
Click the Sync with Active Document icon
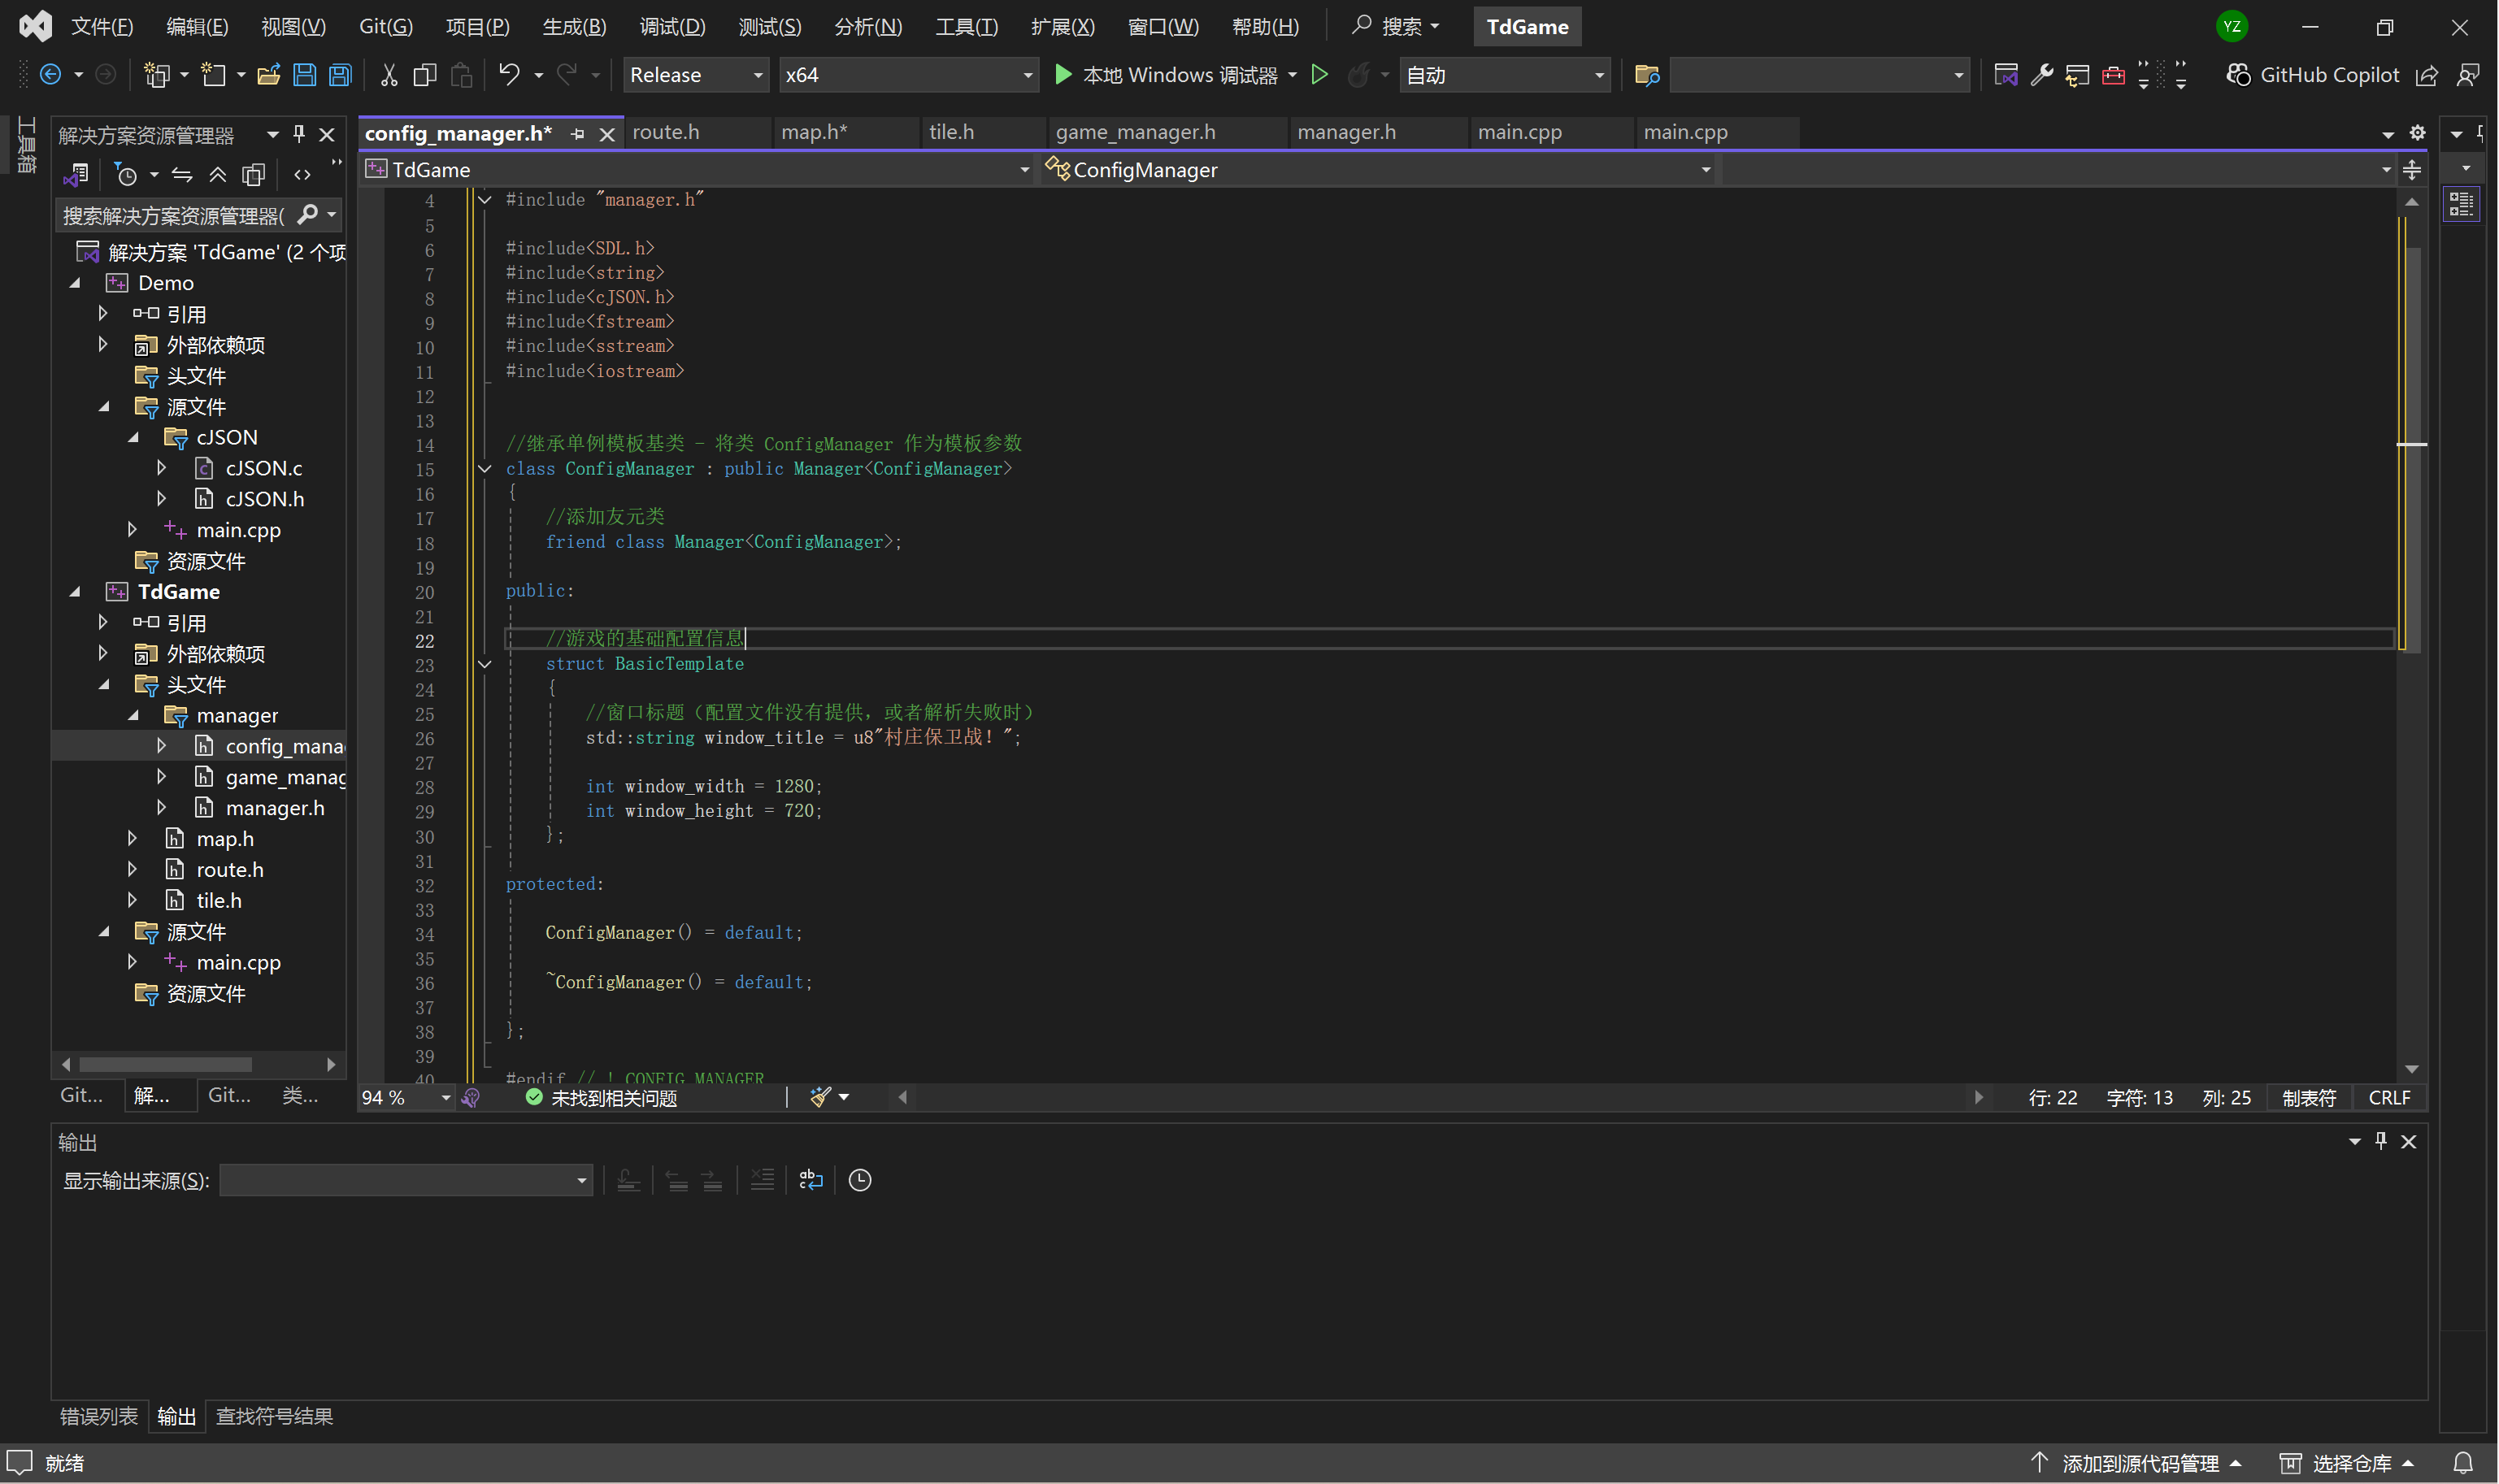click(x=182, y=175)
